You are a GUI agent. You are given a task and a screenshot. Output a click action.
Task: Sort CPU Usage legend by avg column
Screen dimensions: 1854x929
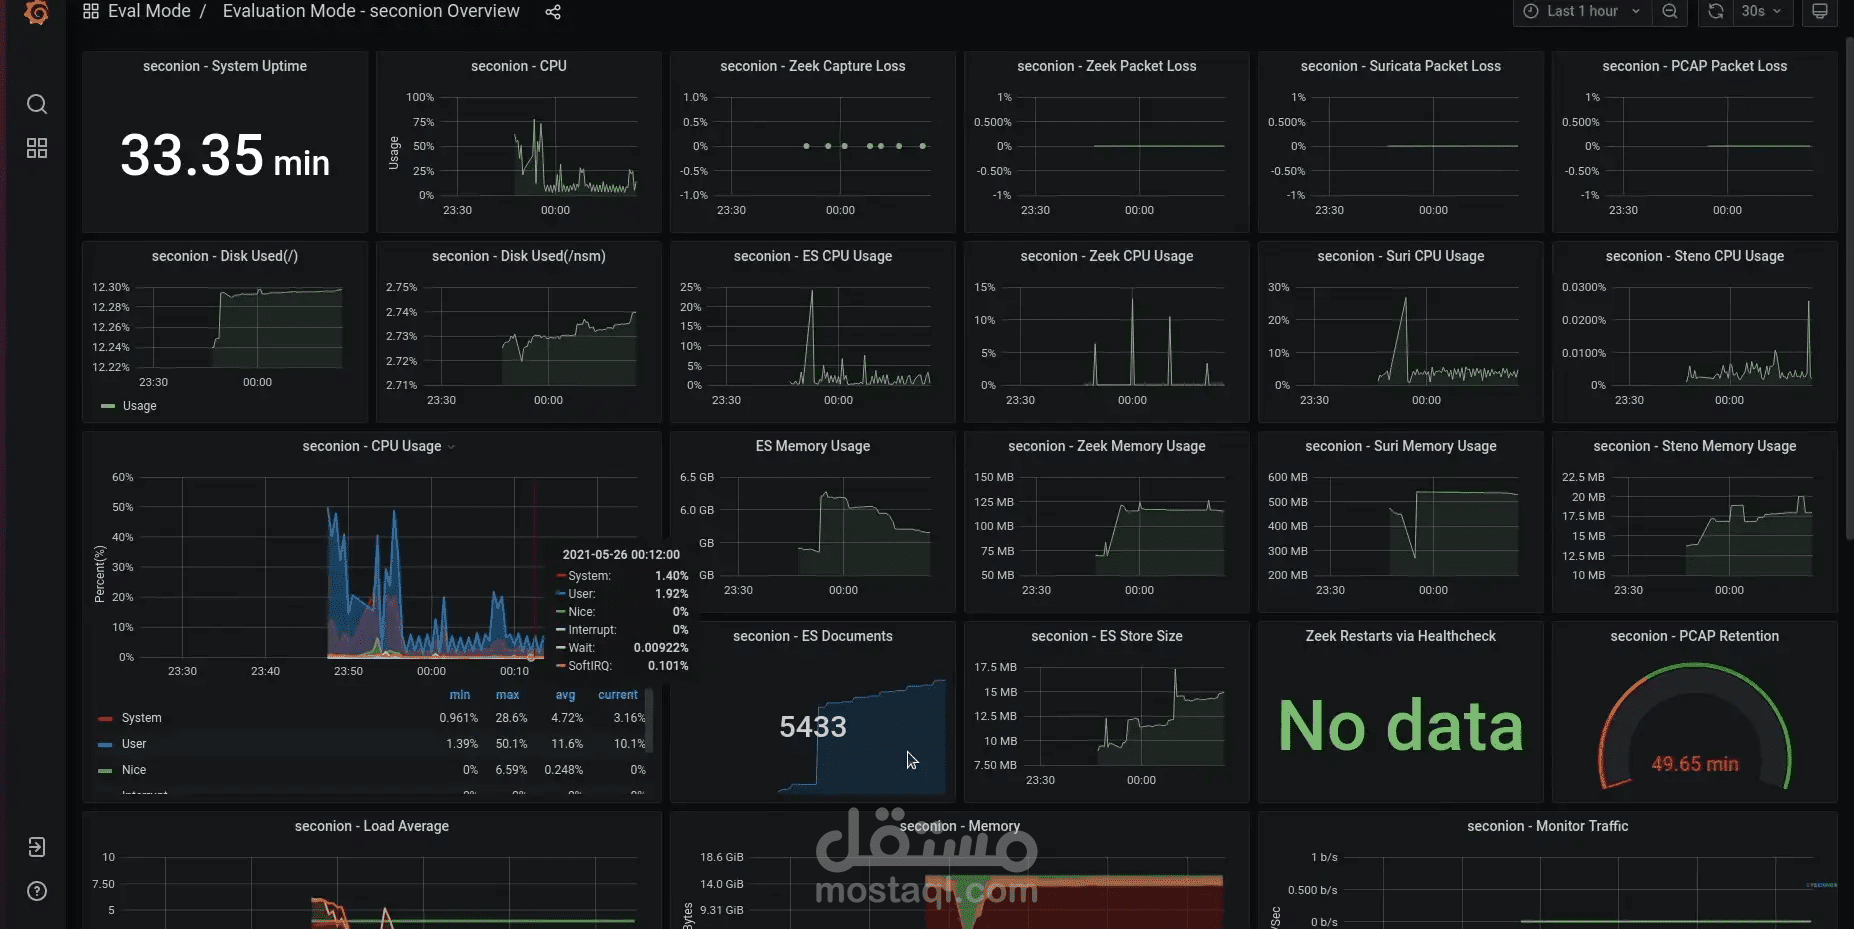[565, 695]
